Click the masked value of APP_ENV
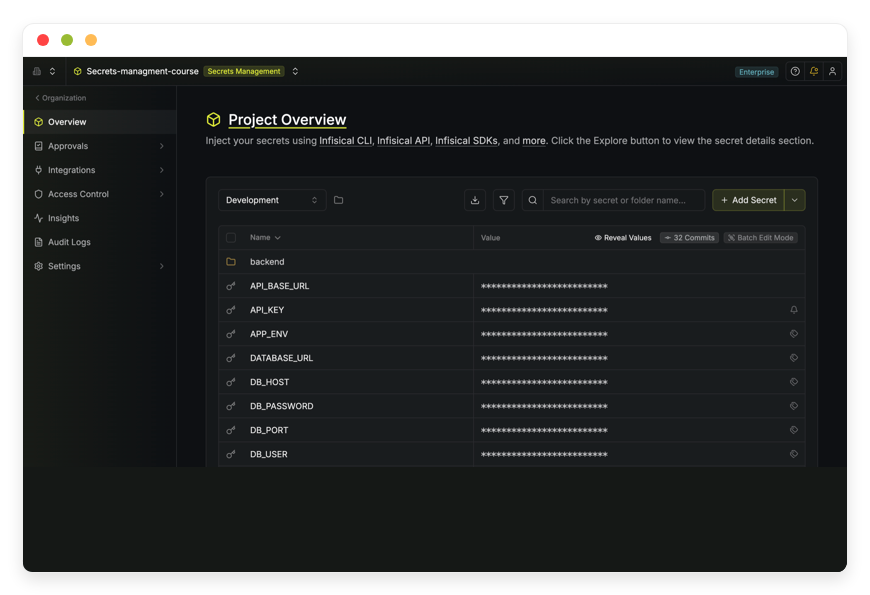 [x=544, y=334]
